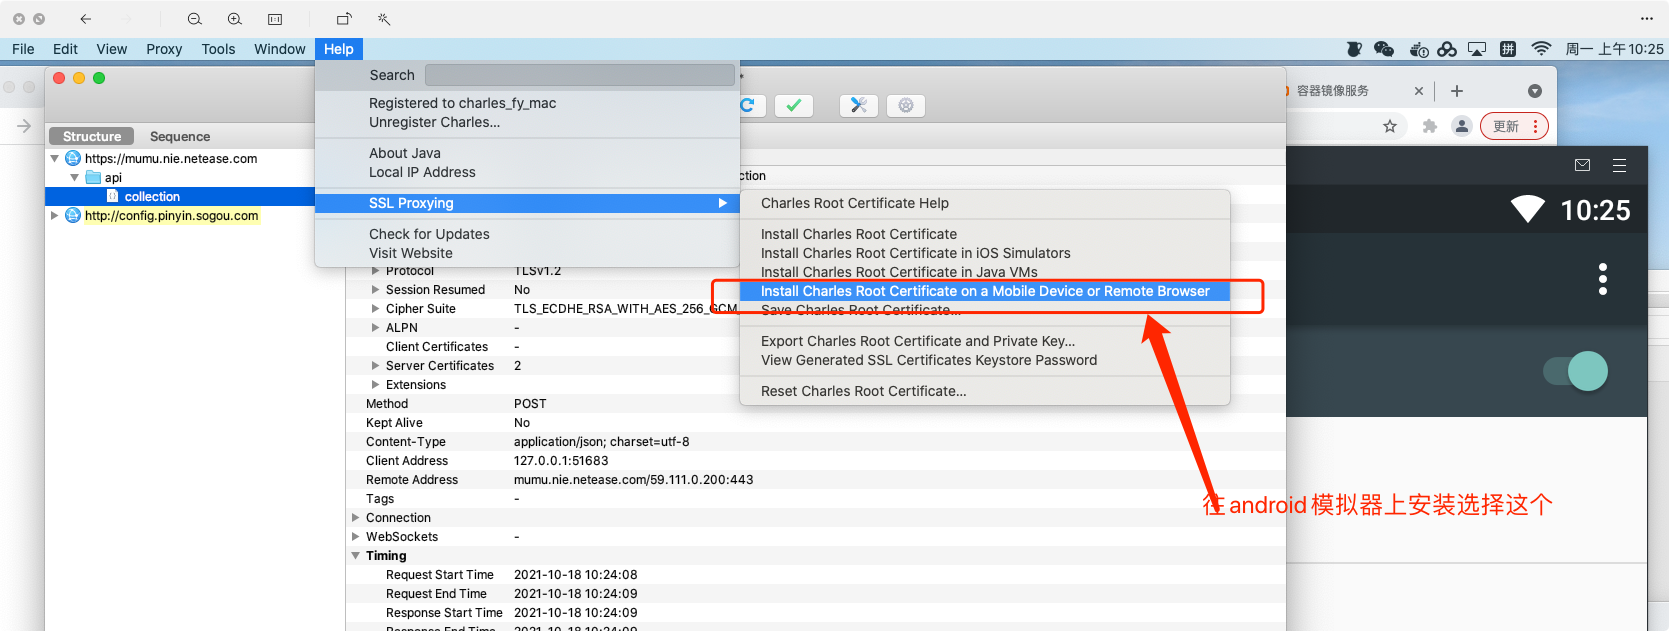Click the Help menu Search field
The height and width of the screenshot is (631, 1669).
[x=580, y=75]
